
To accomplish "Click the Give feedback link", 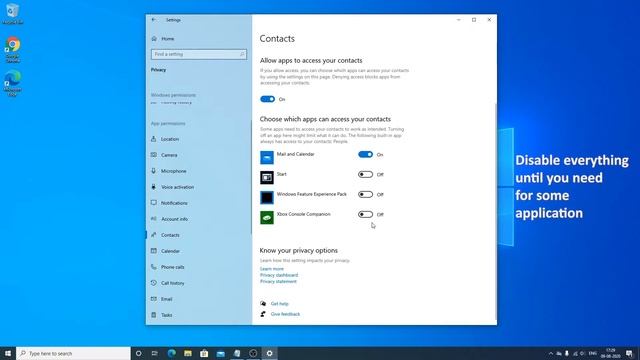I will pyautogui.click(x=285, y=314).
